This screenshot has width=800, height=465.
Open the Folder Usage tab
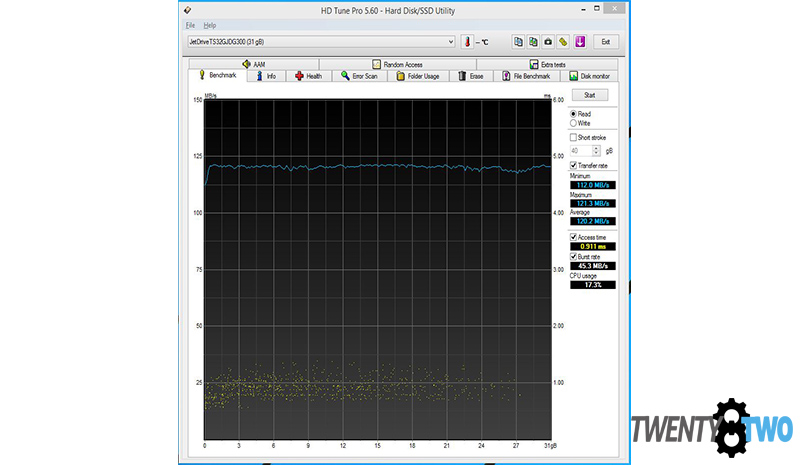tap(418, 76)
